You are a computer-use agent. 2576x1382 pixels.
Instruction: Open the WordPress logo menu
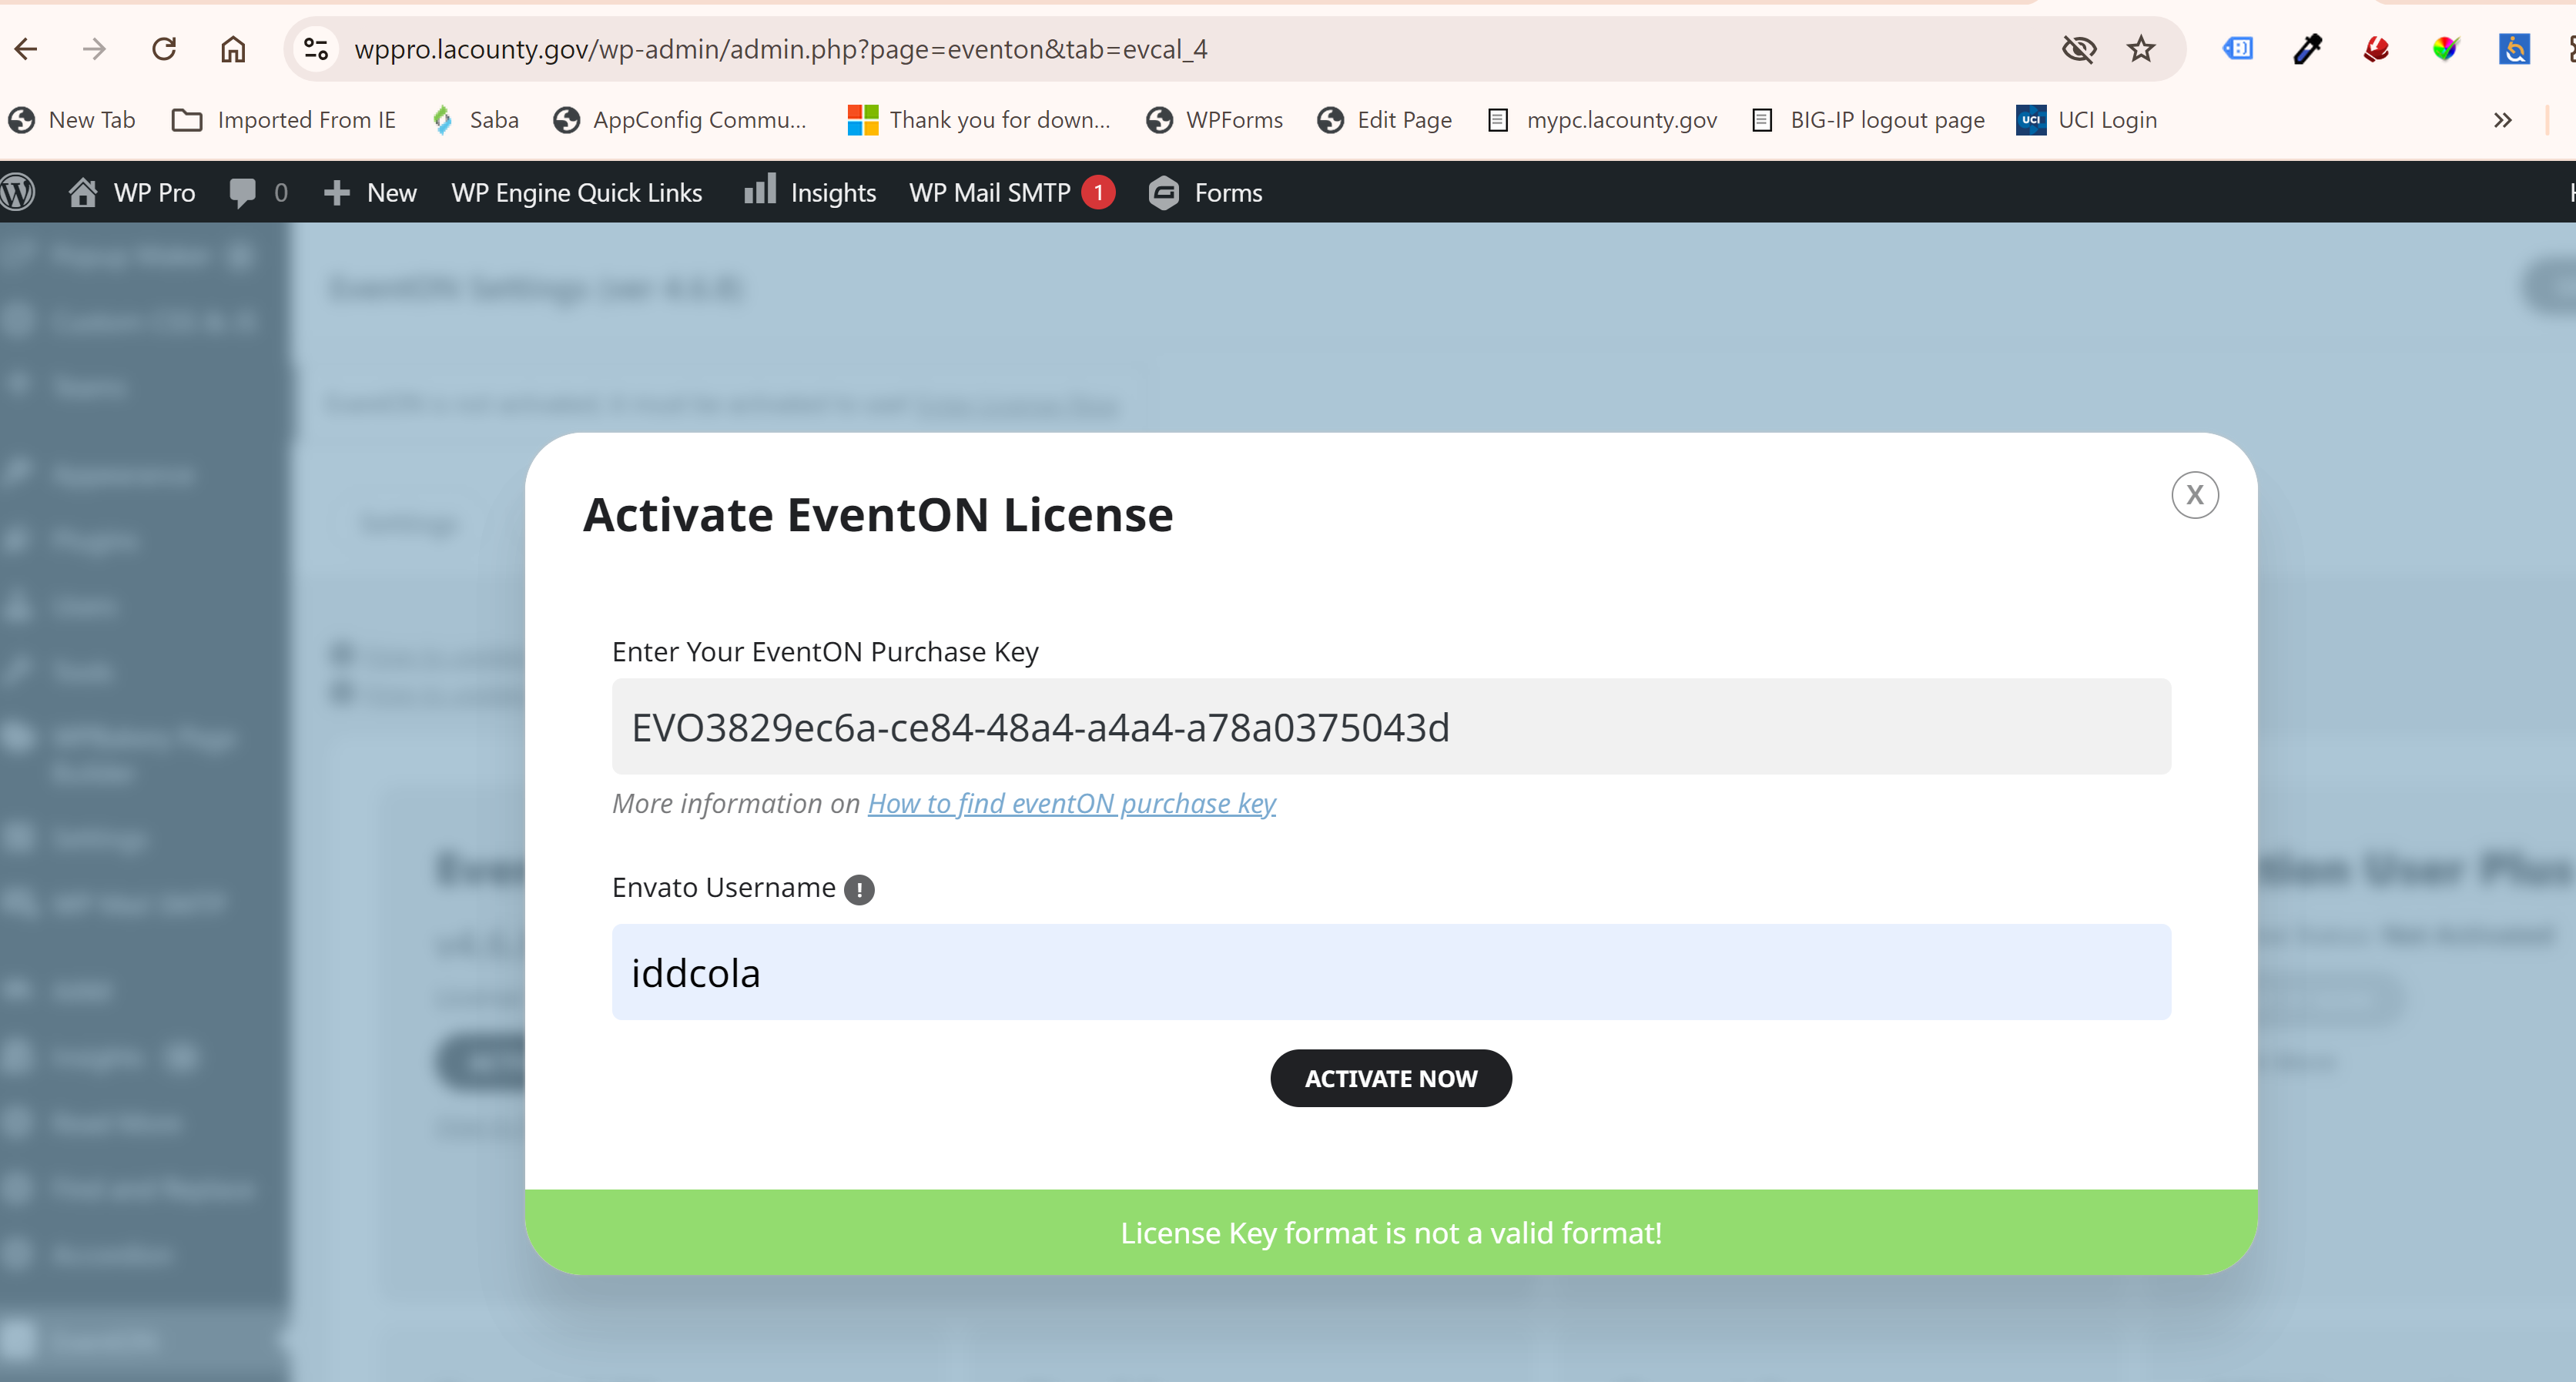[x=18, y=192]
